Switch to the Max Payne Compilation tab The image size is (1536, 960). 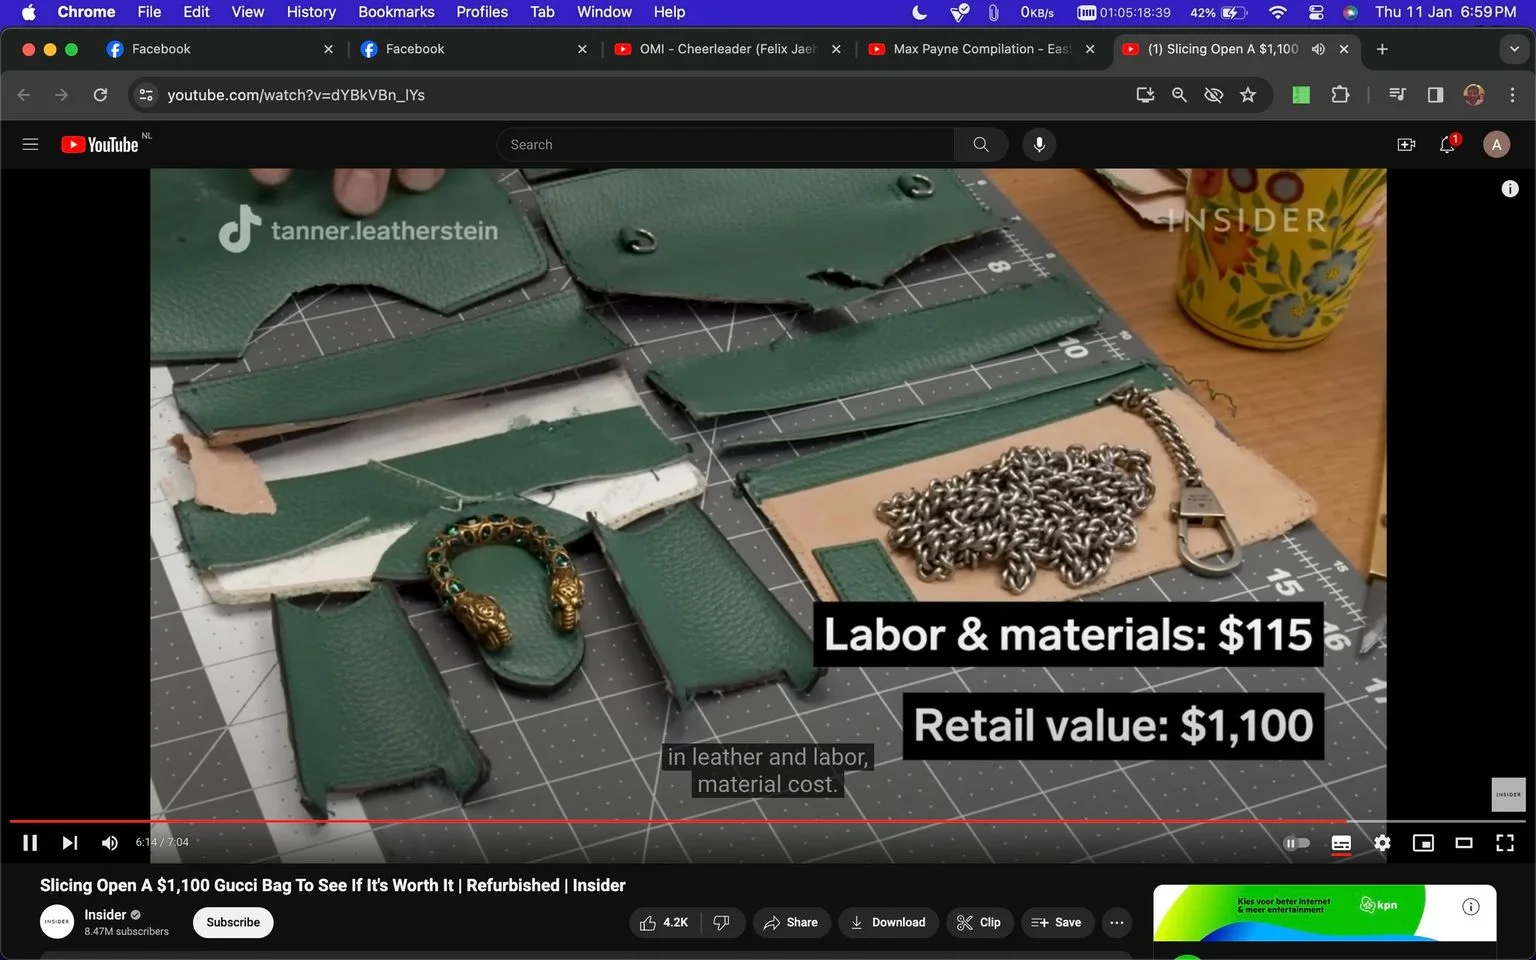coord(980,49)
